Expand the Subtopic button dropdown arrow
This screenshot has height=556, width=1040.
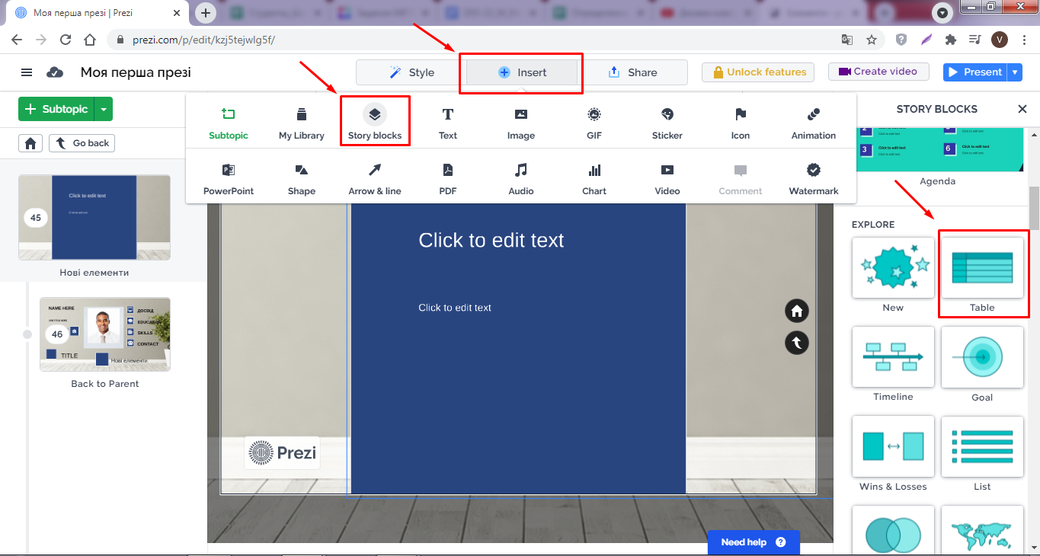[103, 109]
